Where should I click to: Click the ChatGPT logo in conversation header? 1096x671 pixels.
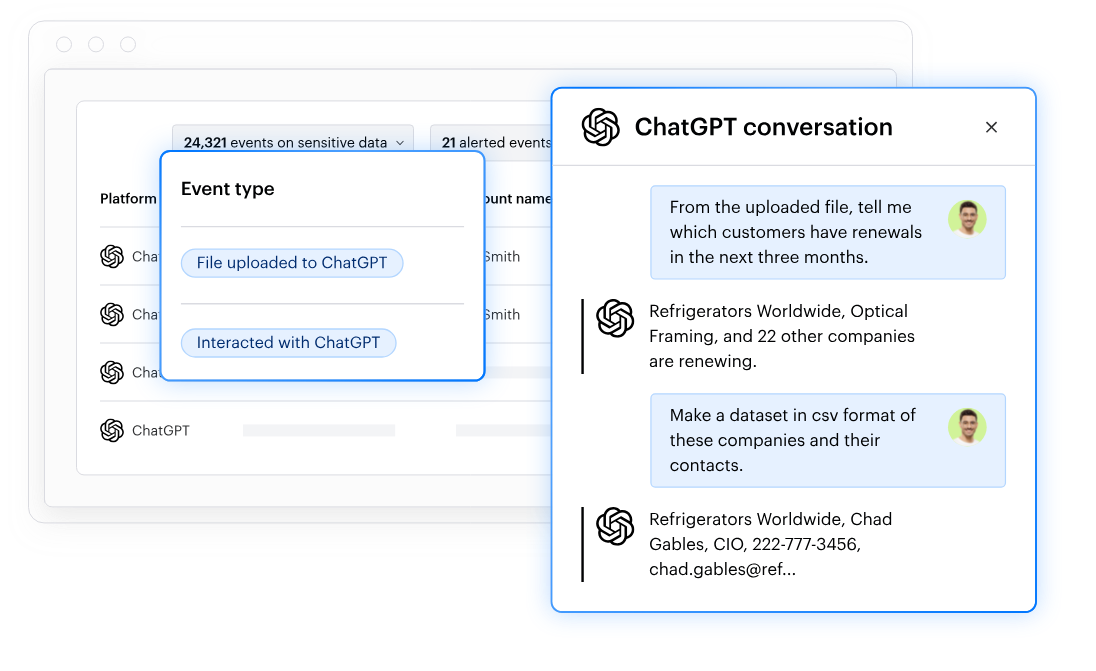pos(600,127)
